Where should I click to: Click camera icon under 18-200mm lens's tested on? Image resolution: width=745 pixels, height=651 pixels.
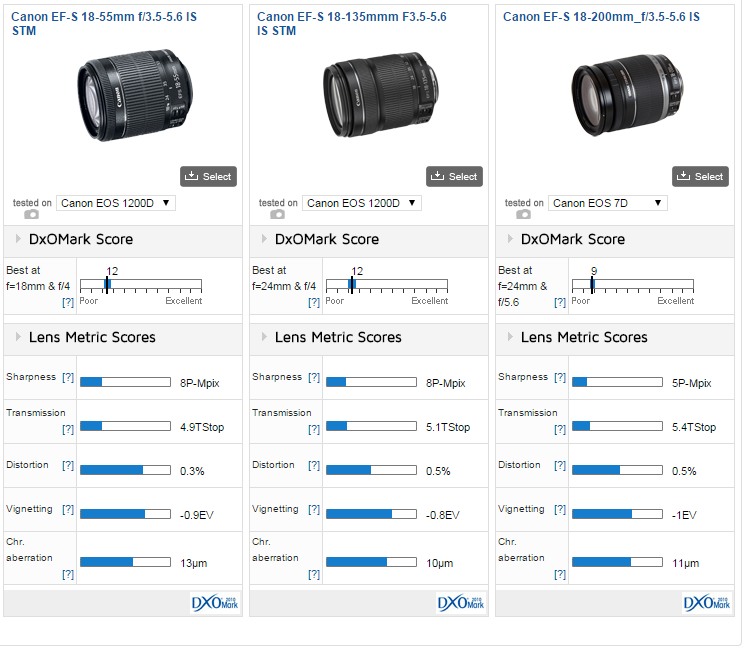click(x=523, y=214)
